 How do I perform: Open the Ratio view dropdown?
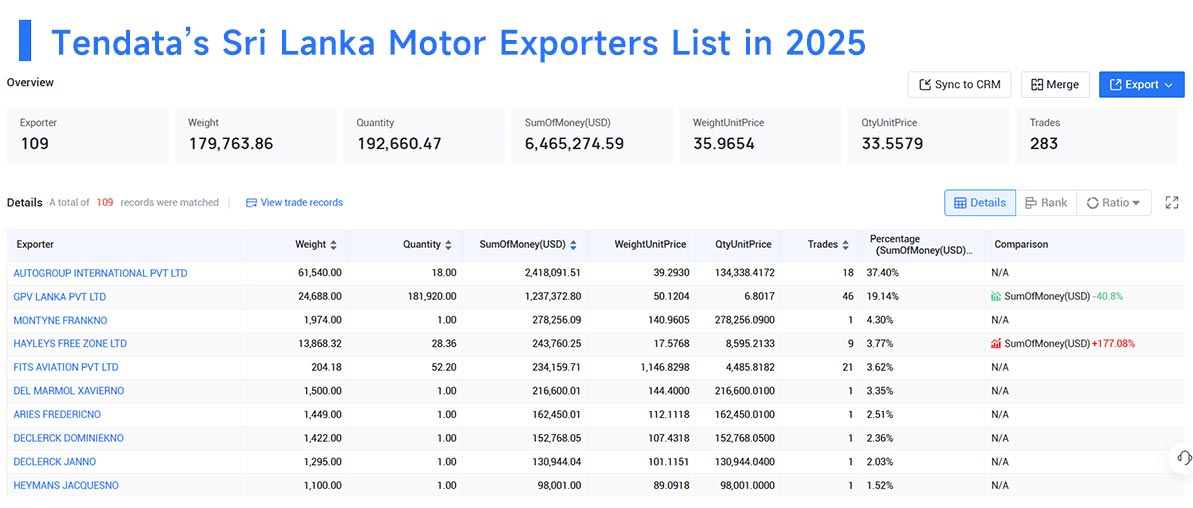pos(1114,202)
